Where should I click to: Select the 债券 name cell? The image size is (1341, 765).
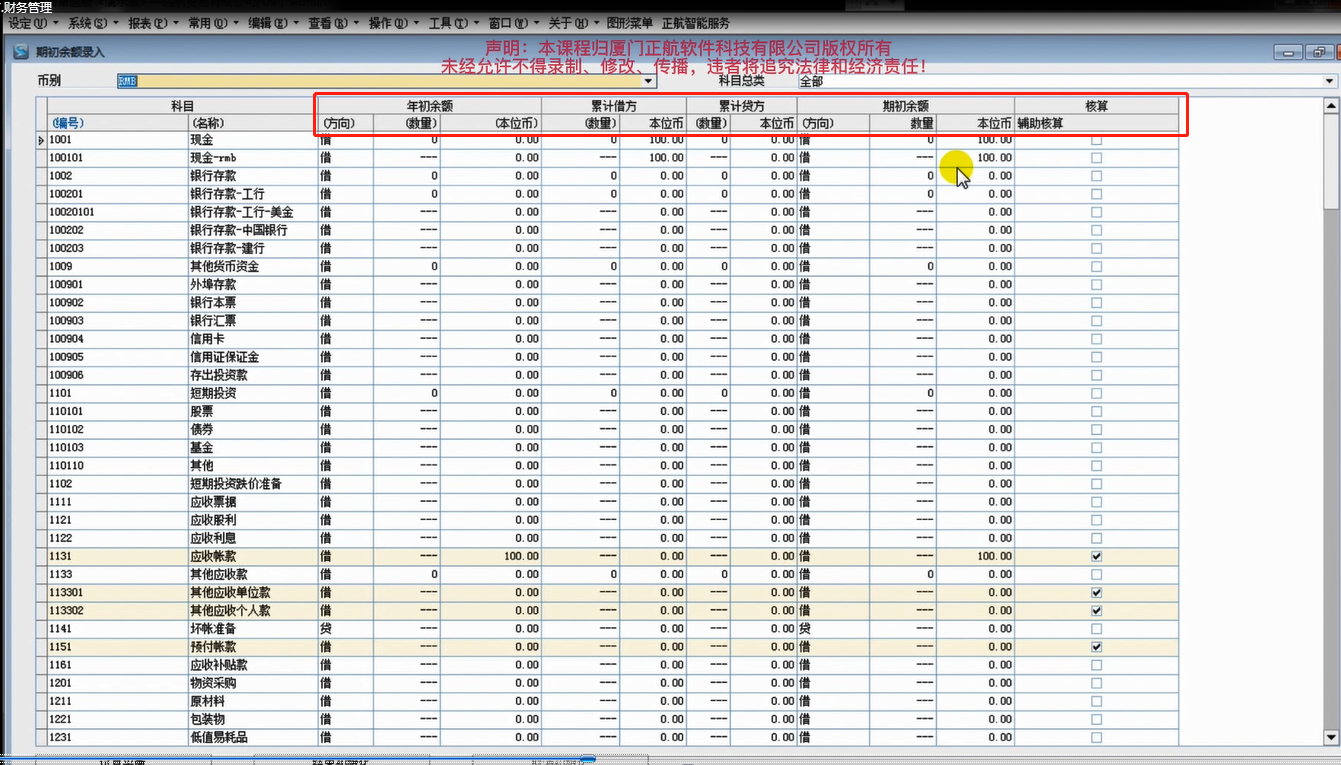[253, 429]
